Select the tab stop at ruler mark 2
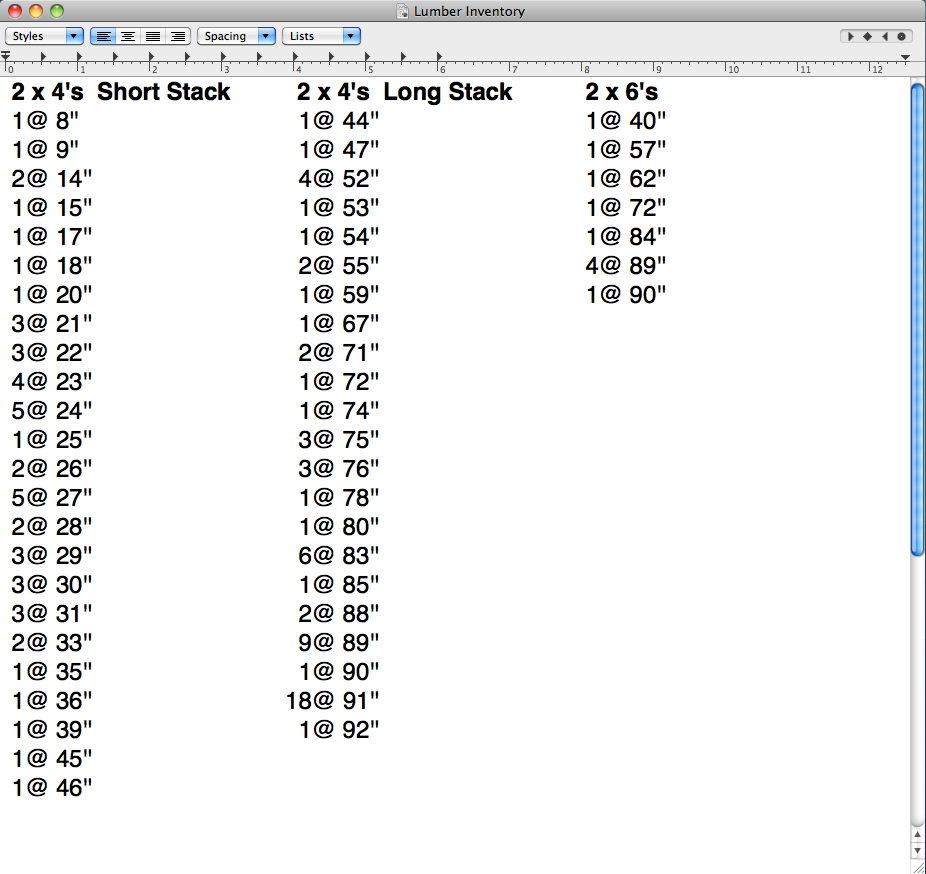Screen dimensions: 926x874 [x=151, y=57]
